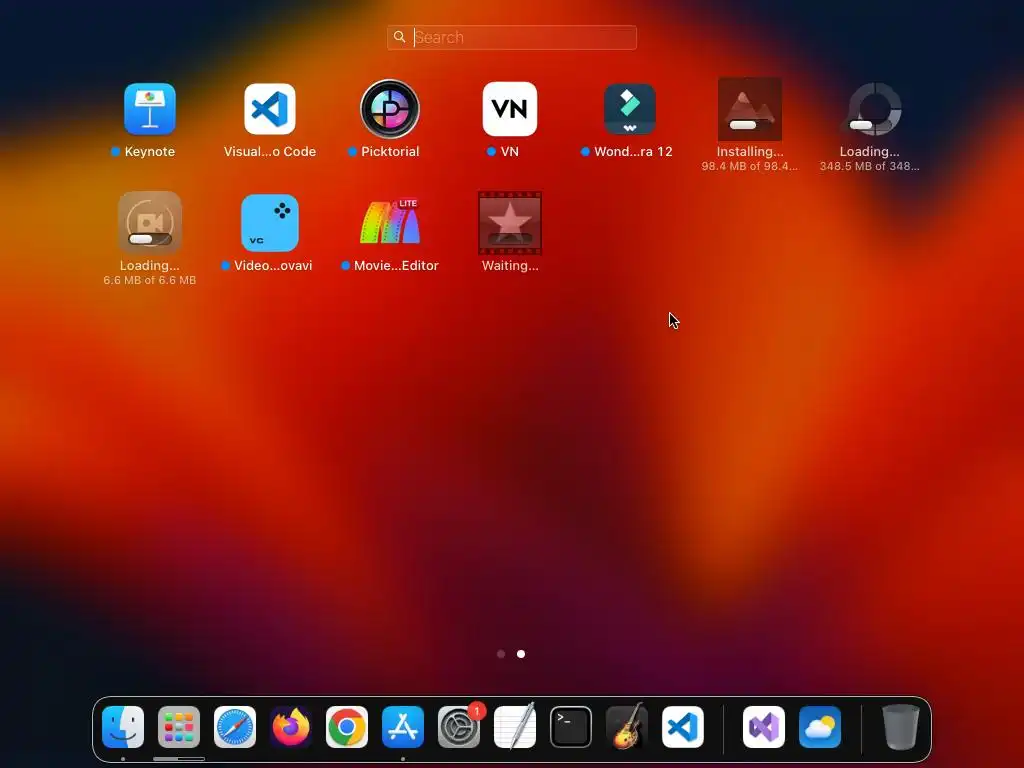Launch Movie Editor Lite app

[x=390, y=223]
